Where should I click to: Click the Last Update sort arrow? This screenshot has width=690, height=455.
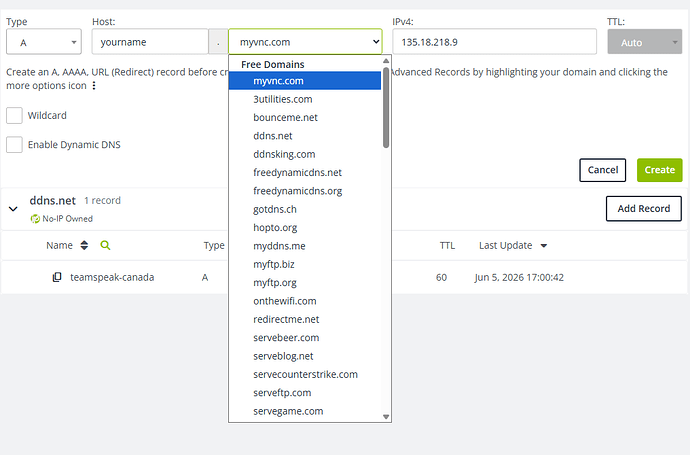click(544, 246)
